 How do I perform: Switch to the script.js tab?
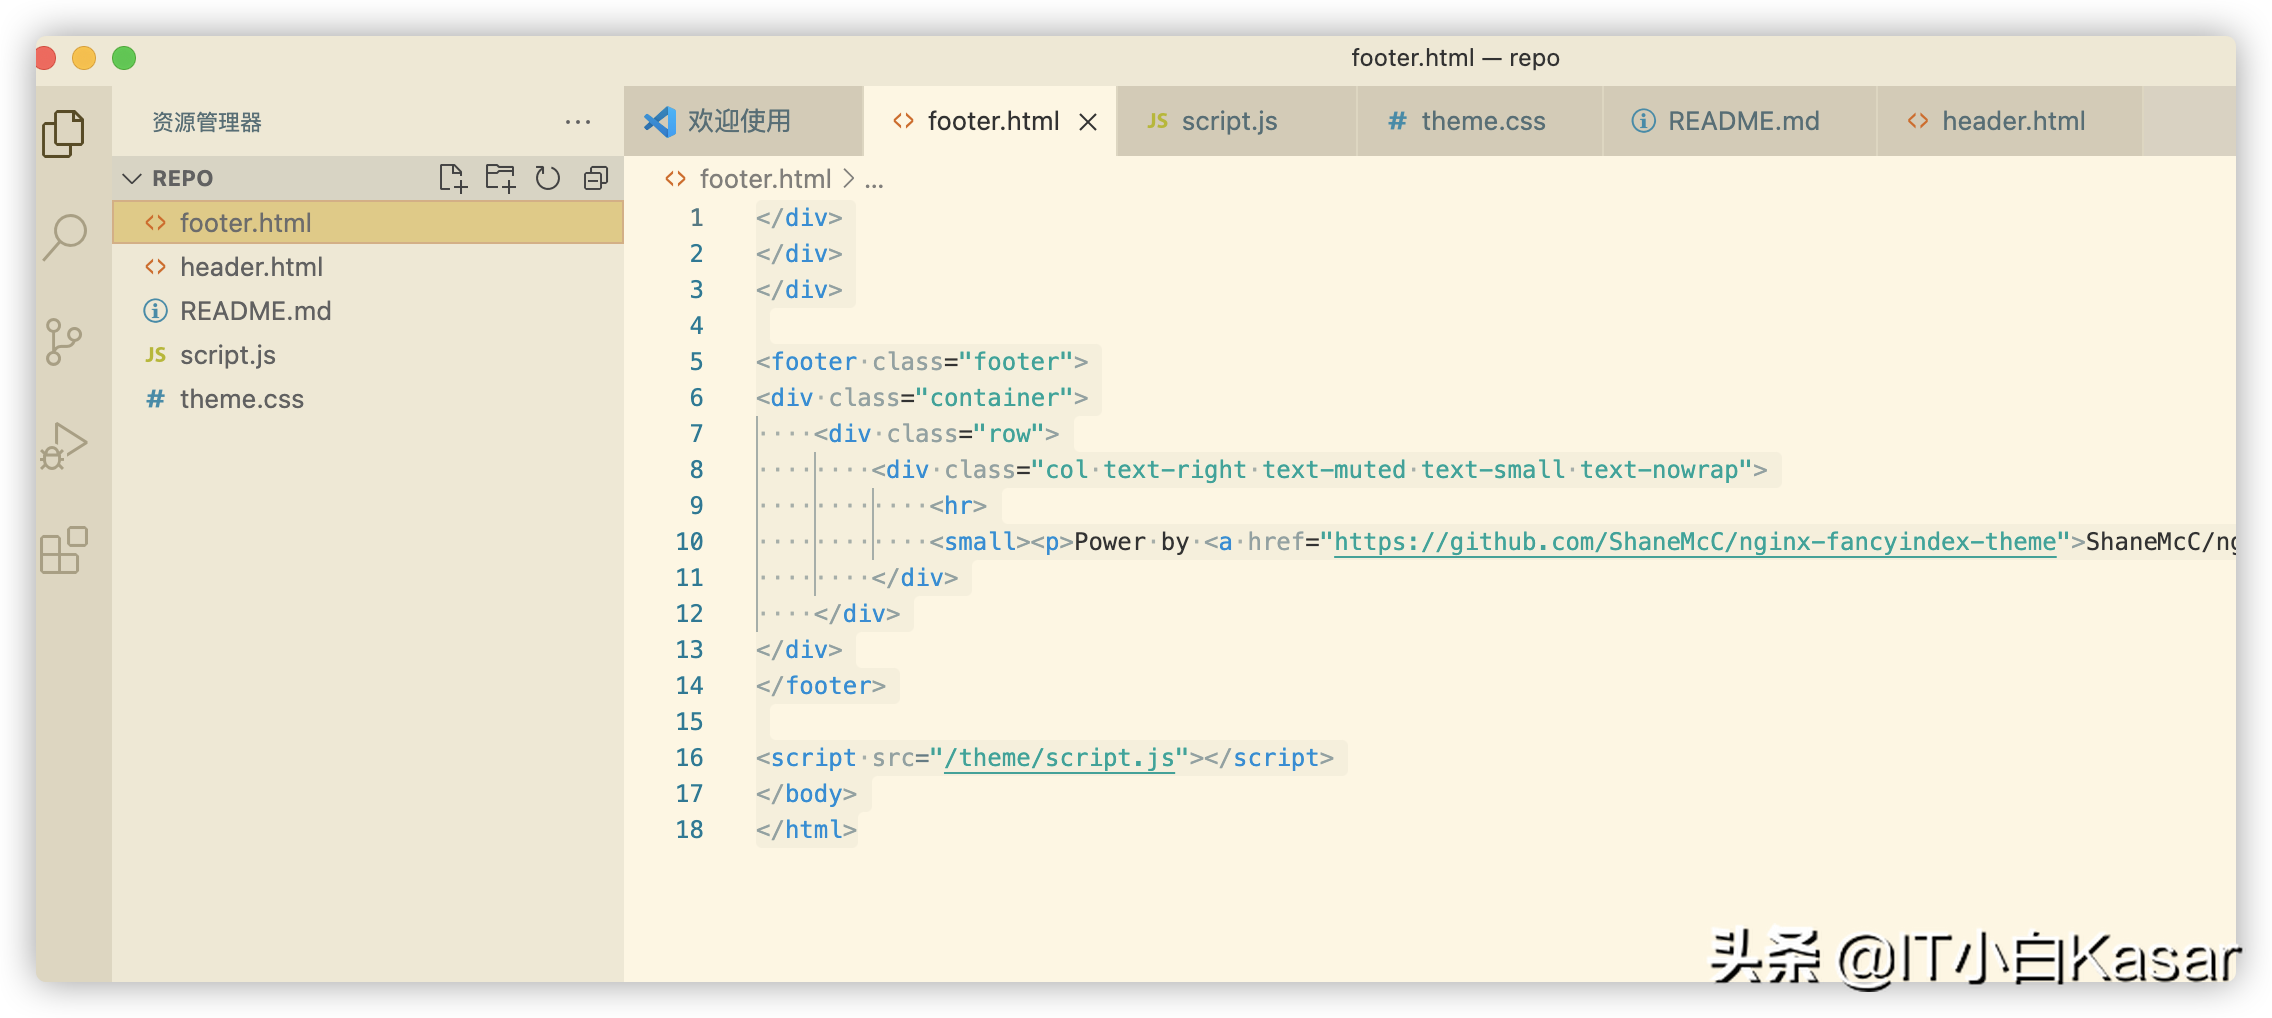click(x=1236, y=121)
